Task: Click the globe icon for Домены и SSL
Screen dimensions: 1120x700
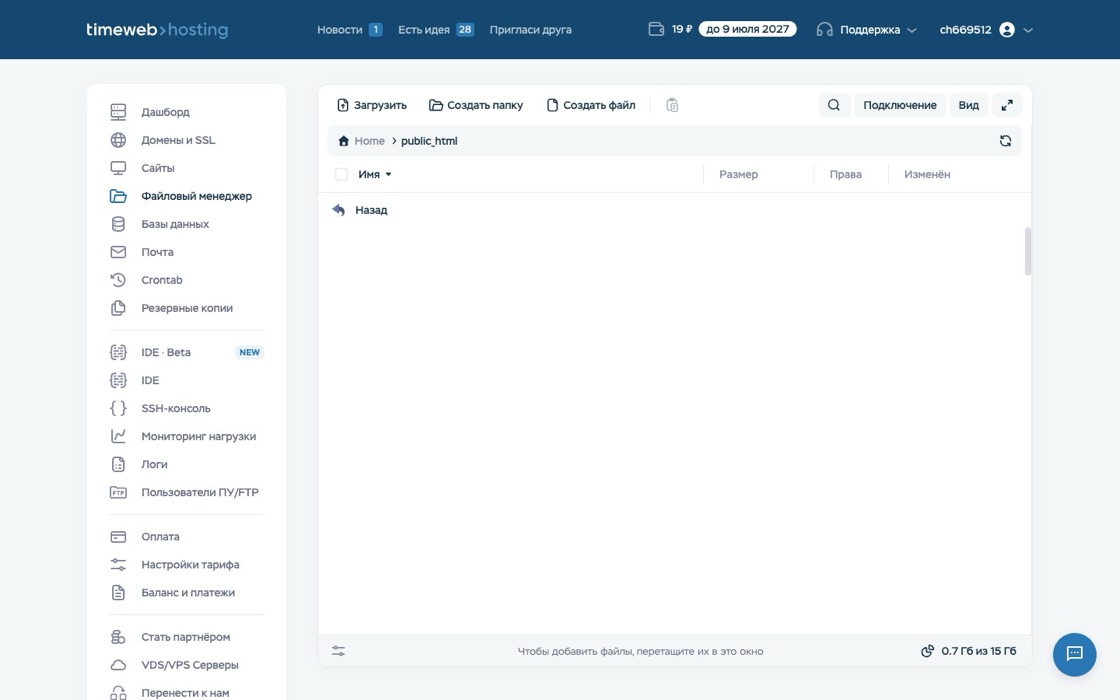Action: (x=118, y=140)
